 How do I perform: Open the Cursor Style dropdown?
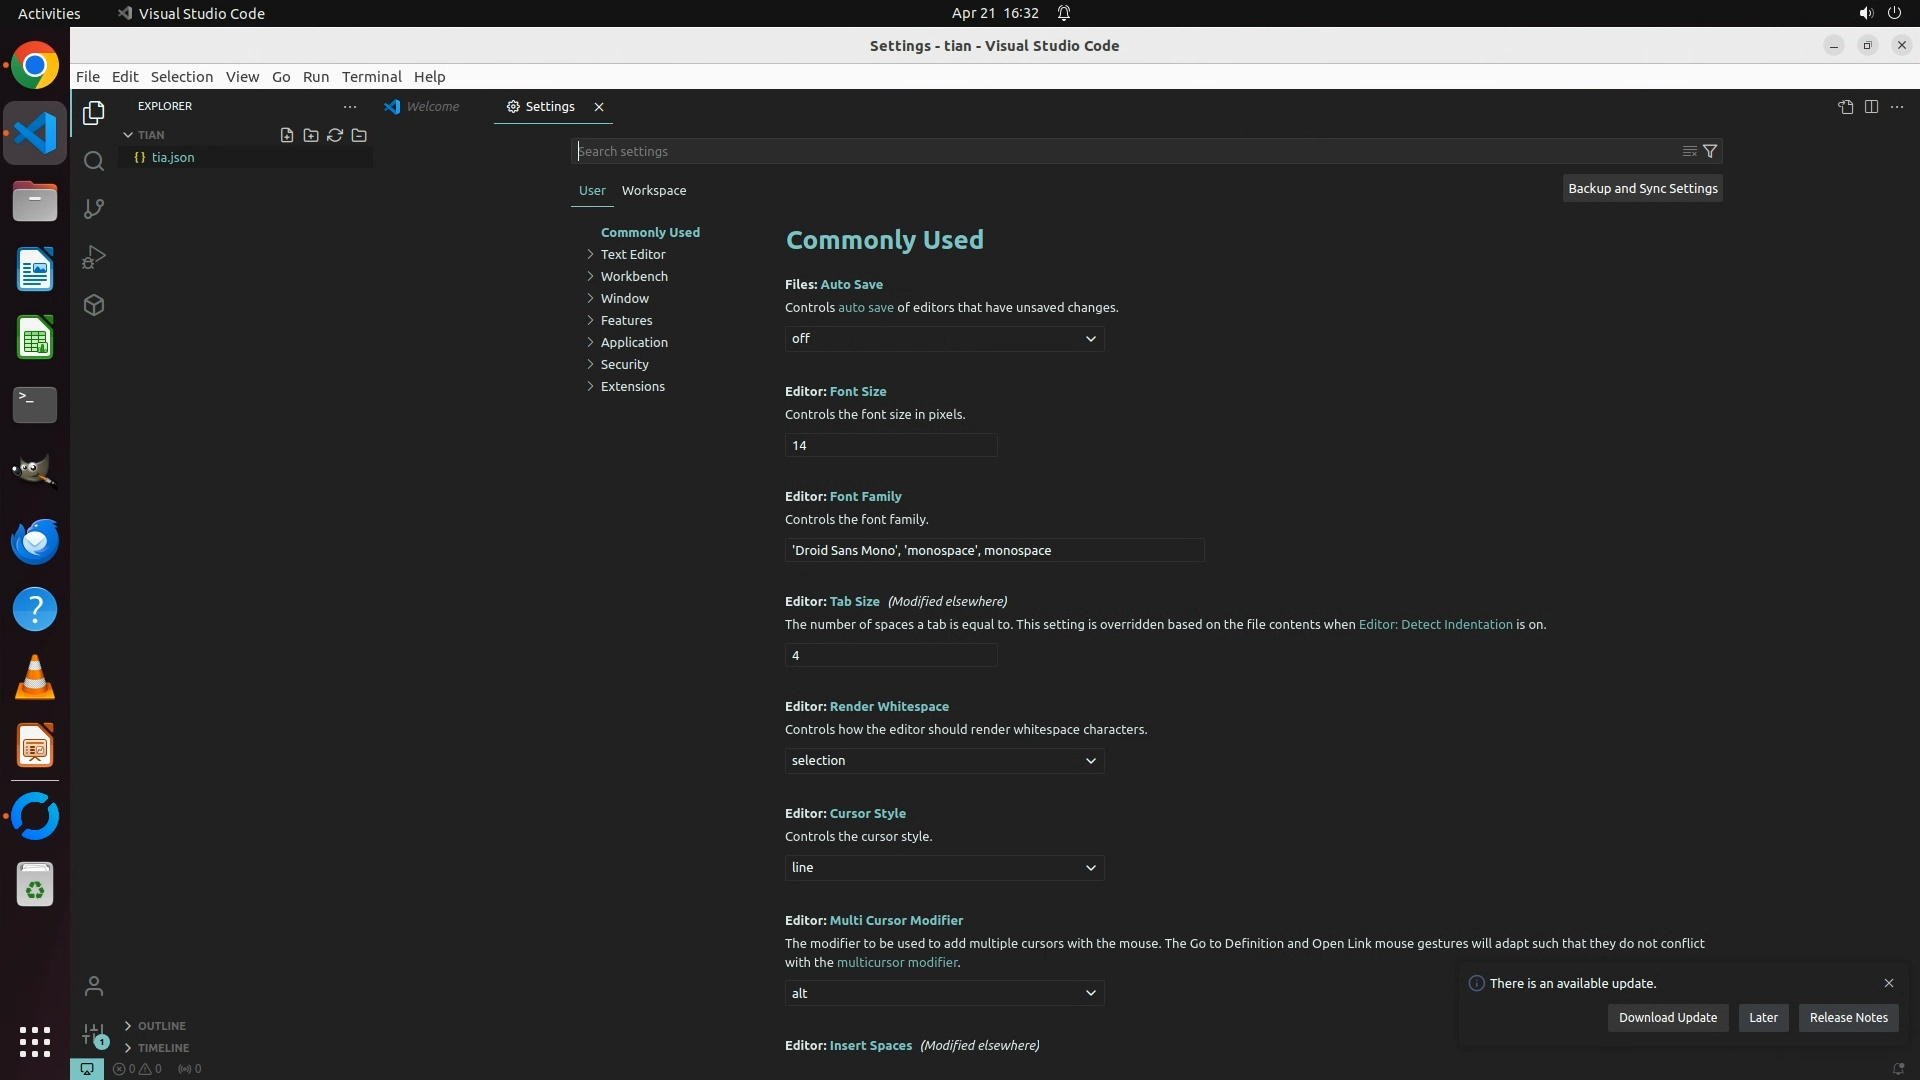944,868
